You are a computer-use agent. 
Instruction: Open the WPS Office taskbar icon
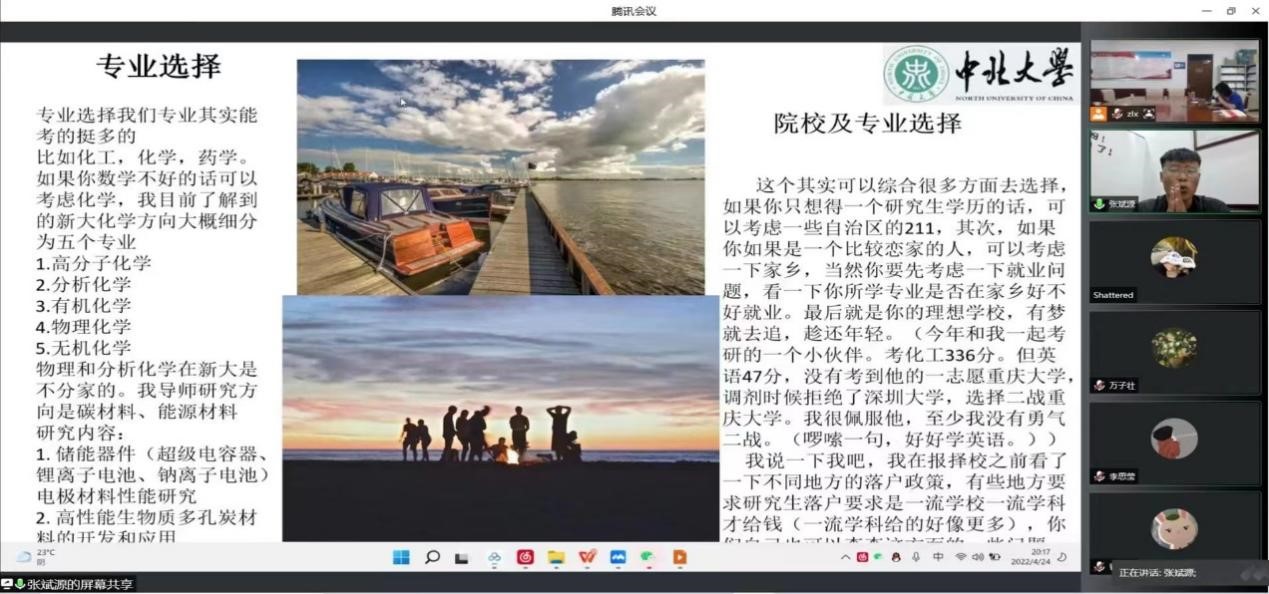point(587,557)
